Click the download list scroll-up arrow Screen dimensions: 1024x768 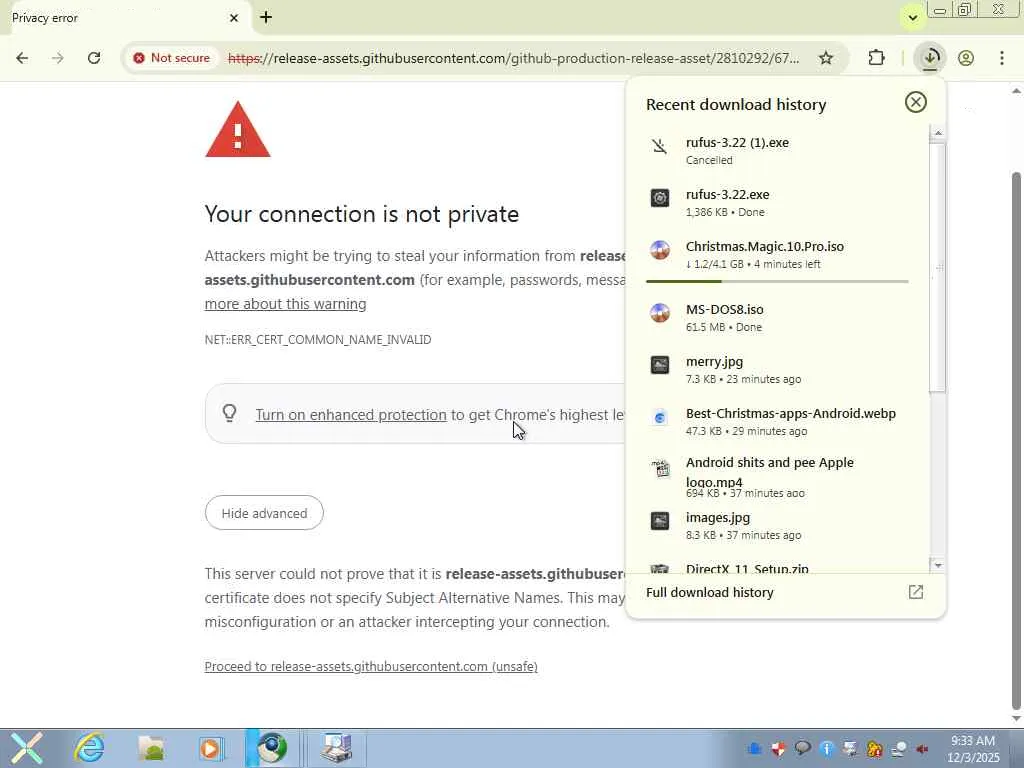[938, 133]
